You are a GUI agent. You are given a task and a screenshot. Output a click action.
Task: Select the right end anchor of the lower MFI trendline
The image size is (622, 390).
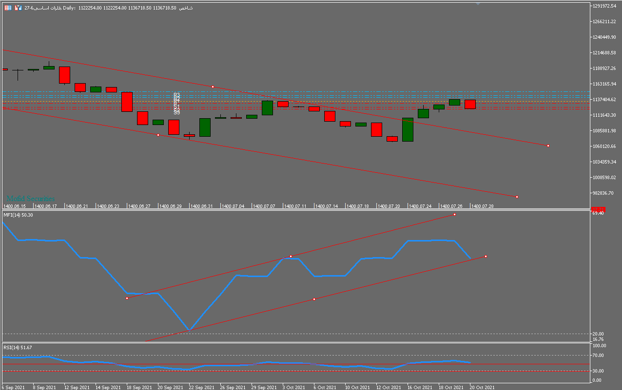pos(486,256)
